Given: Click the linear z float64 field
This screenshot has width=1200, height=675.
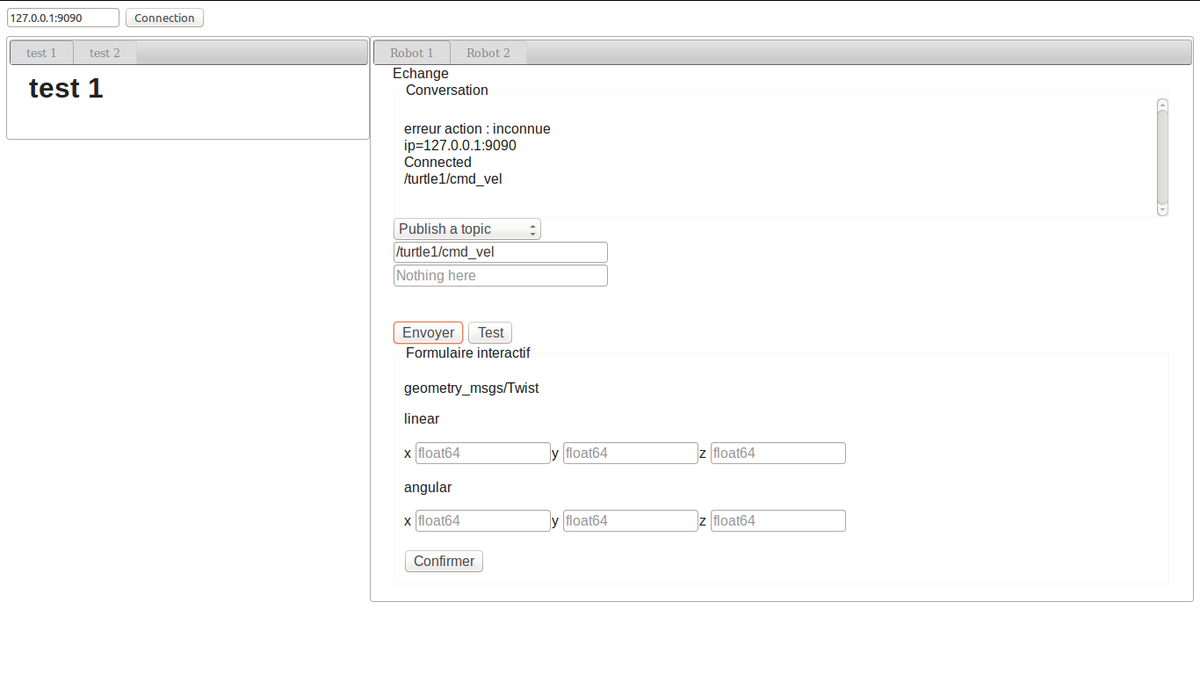Looking at the screenshot, I should pos(777,453).
